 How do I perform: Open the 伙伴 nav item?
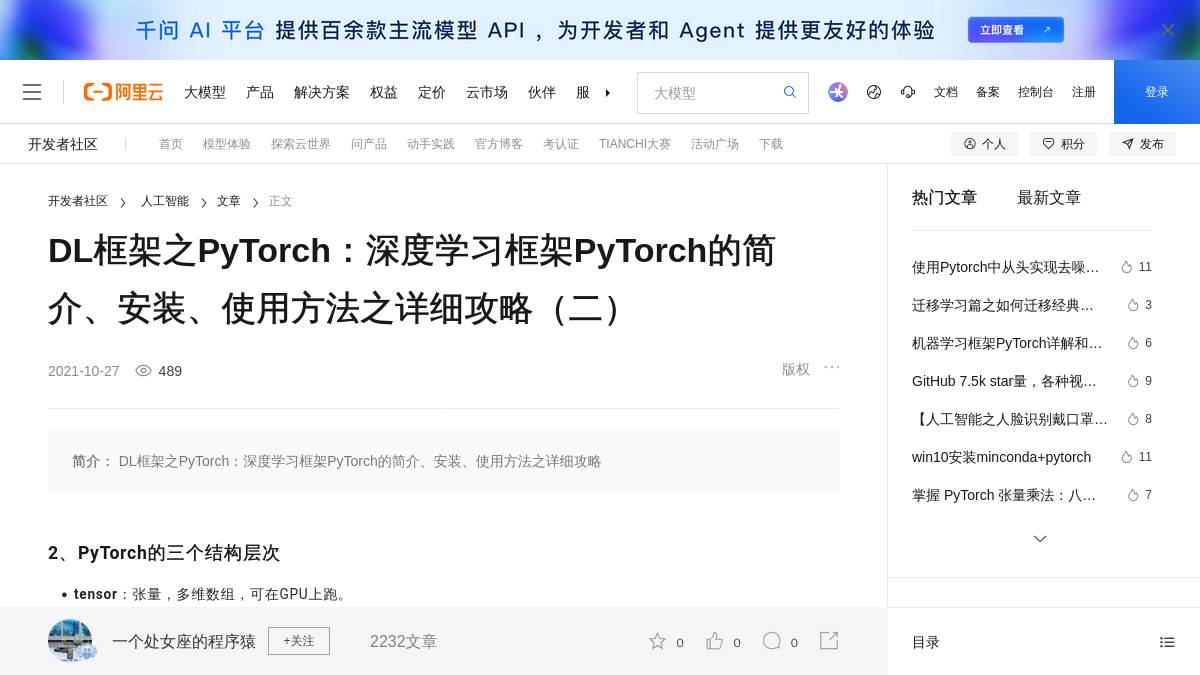point(542,92)
